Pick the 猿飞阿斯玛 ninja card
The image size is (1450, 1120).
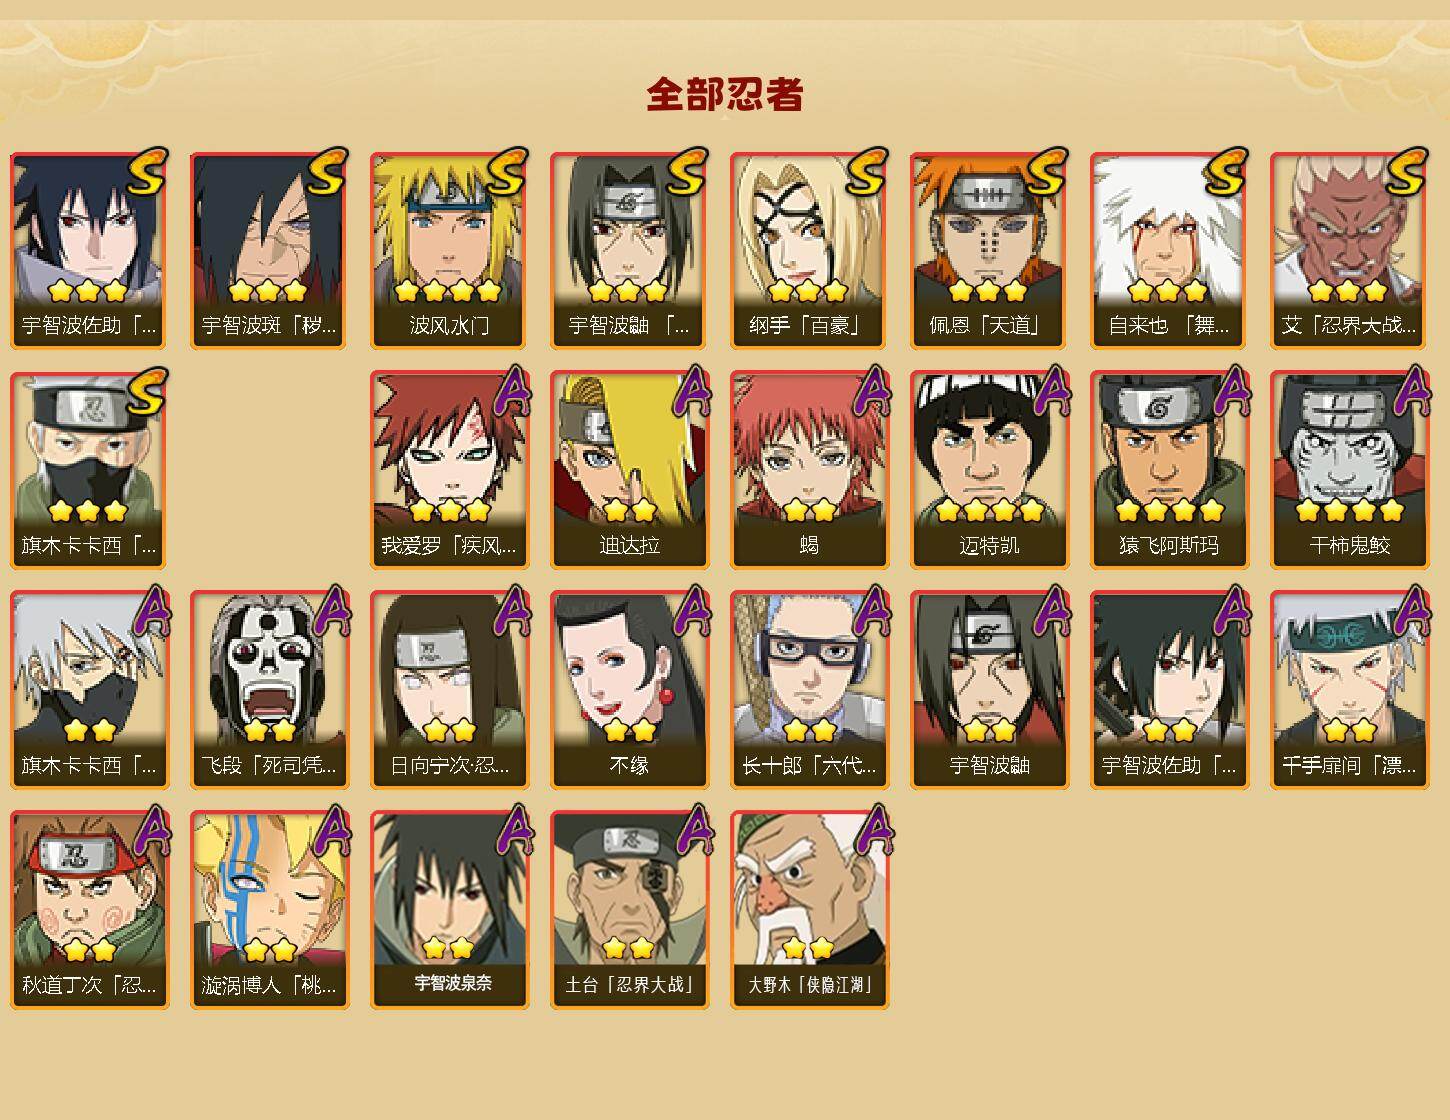1169,470
